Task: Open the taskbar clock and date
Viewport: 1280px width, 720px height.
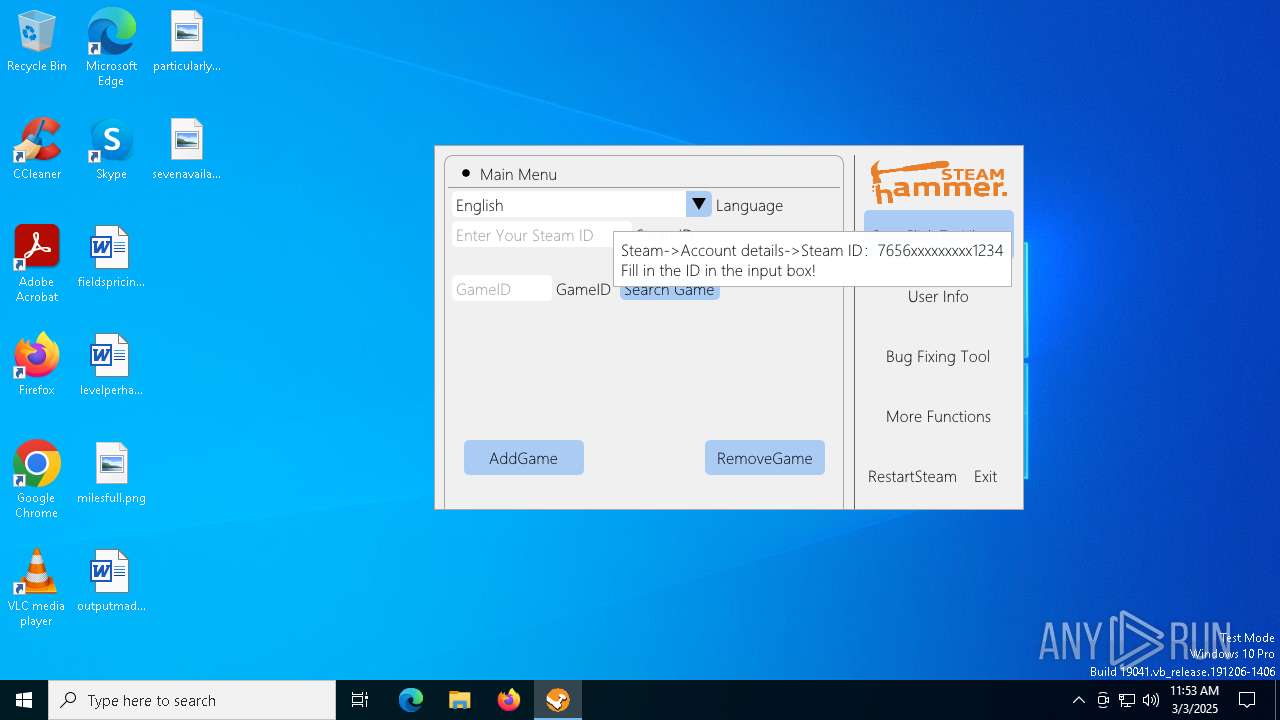Action: [x=1194, y=700]
